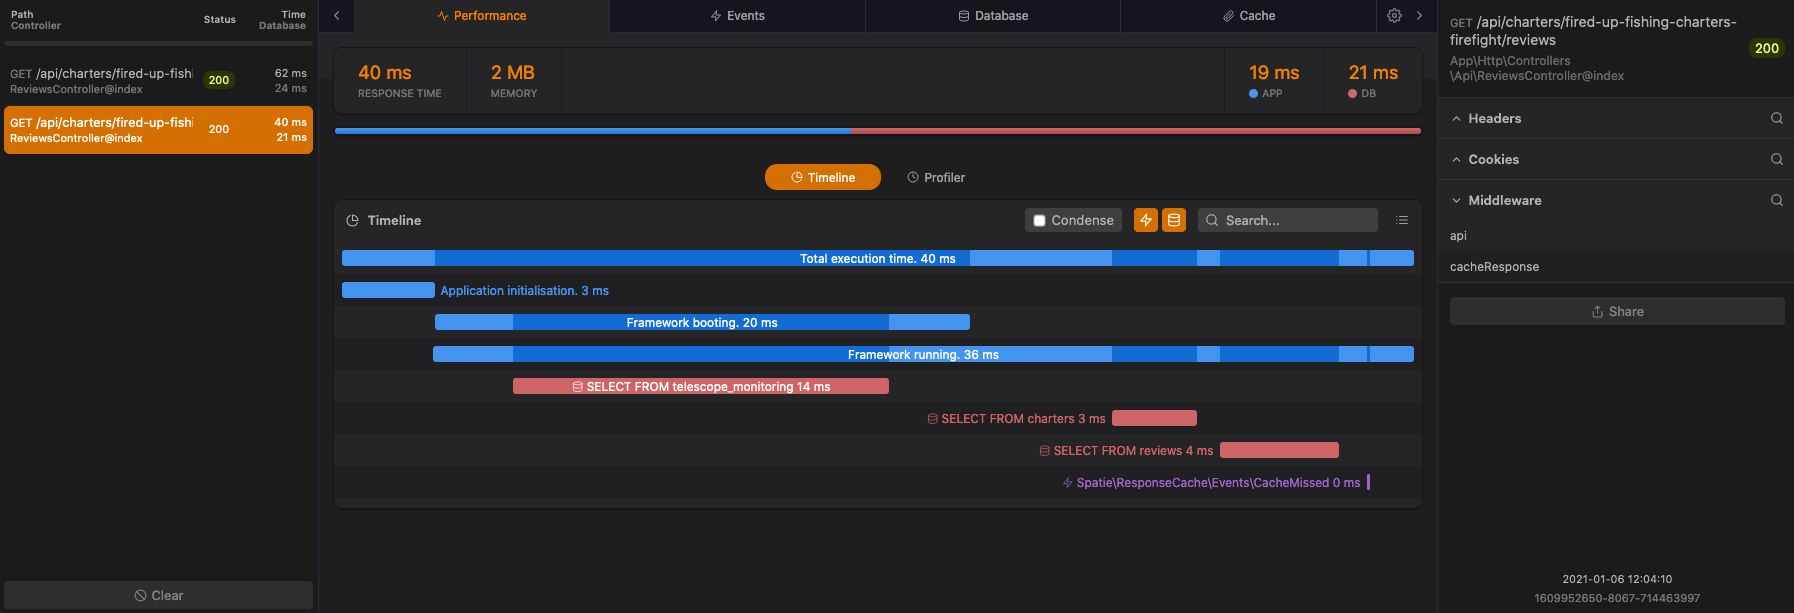Share this request
The width and height of the screenshot is (1794, 613).
click(1617, 311)
